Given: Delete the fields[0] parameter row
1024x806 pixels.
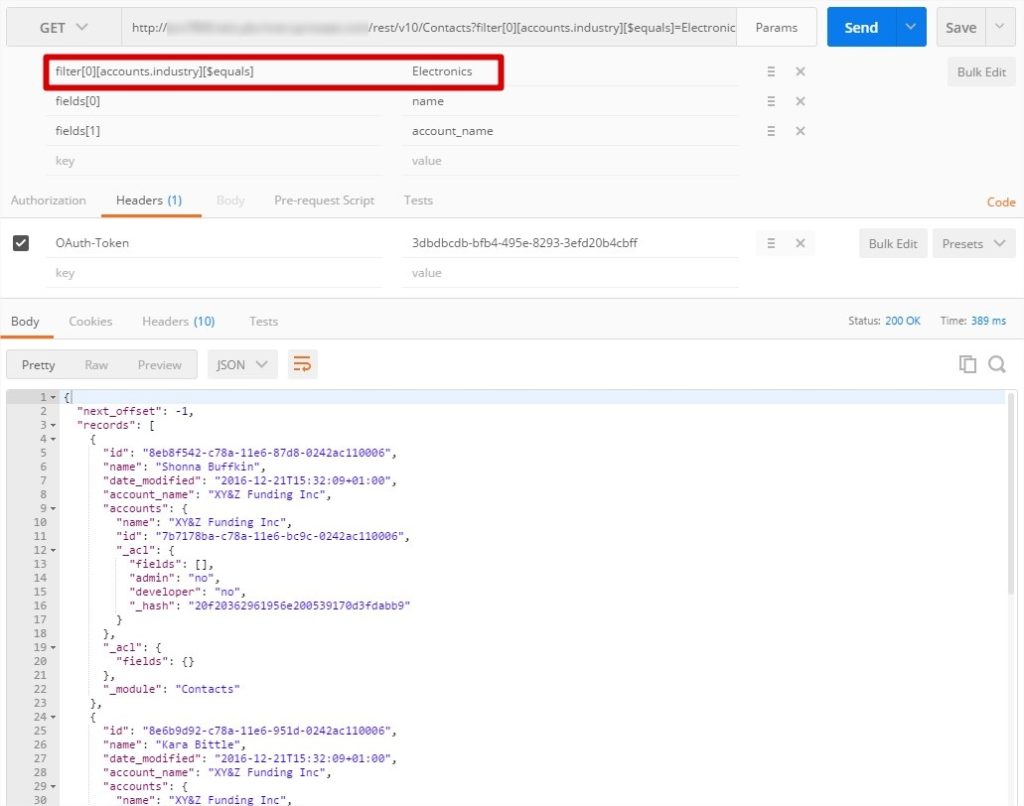Looking at the screenshot, I should click(800, 101).
